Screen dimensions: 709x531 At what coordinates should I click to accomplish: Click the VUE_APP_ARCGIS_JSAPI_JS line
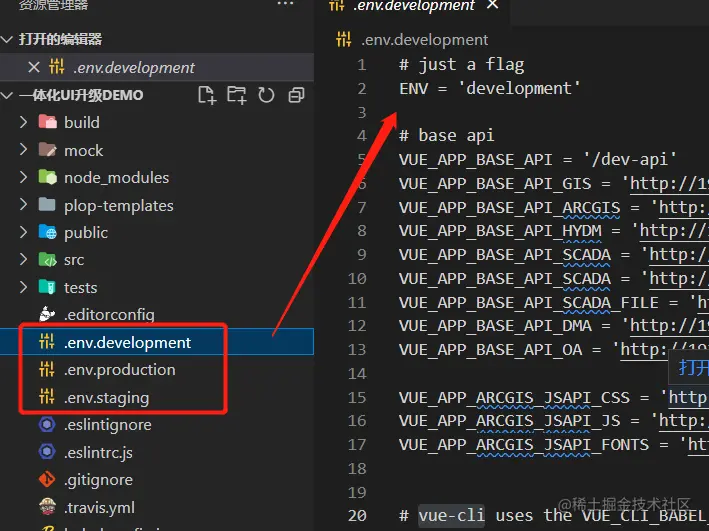(554, 421)
